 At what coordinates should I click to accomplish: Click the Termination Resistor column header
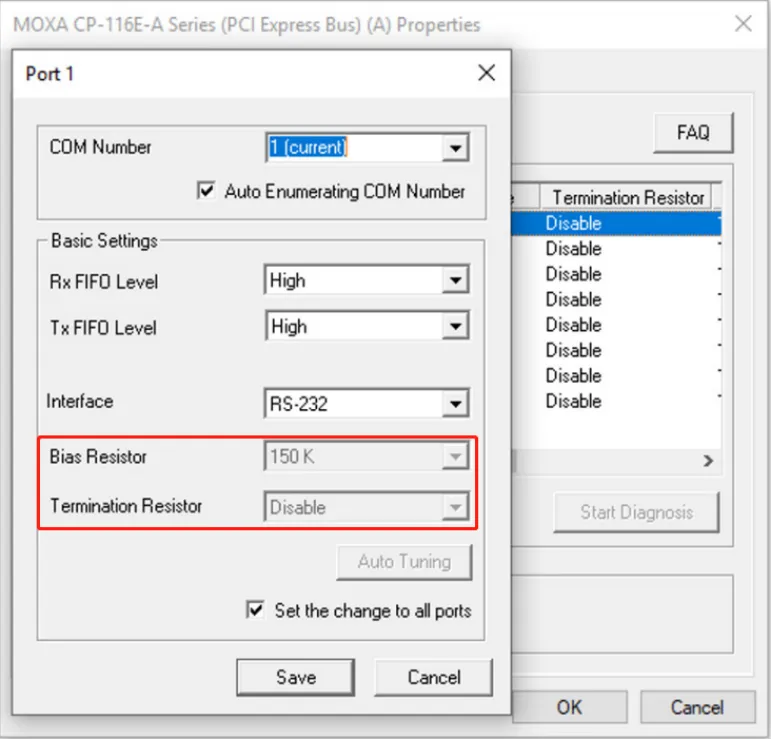point(627,197)
